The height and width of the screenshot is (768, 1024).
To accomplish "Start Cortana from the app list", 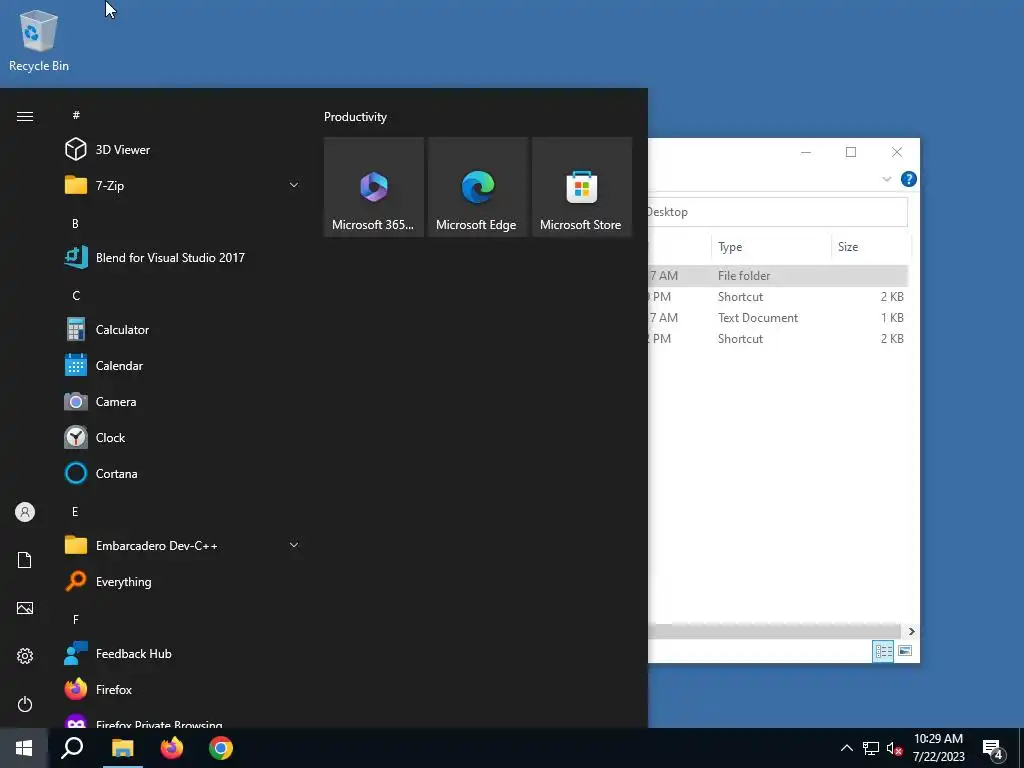I will pos(183,473).
